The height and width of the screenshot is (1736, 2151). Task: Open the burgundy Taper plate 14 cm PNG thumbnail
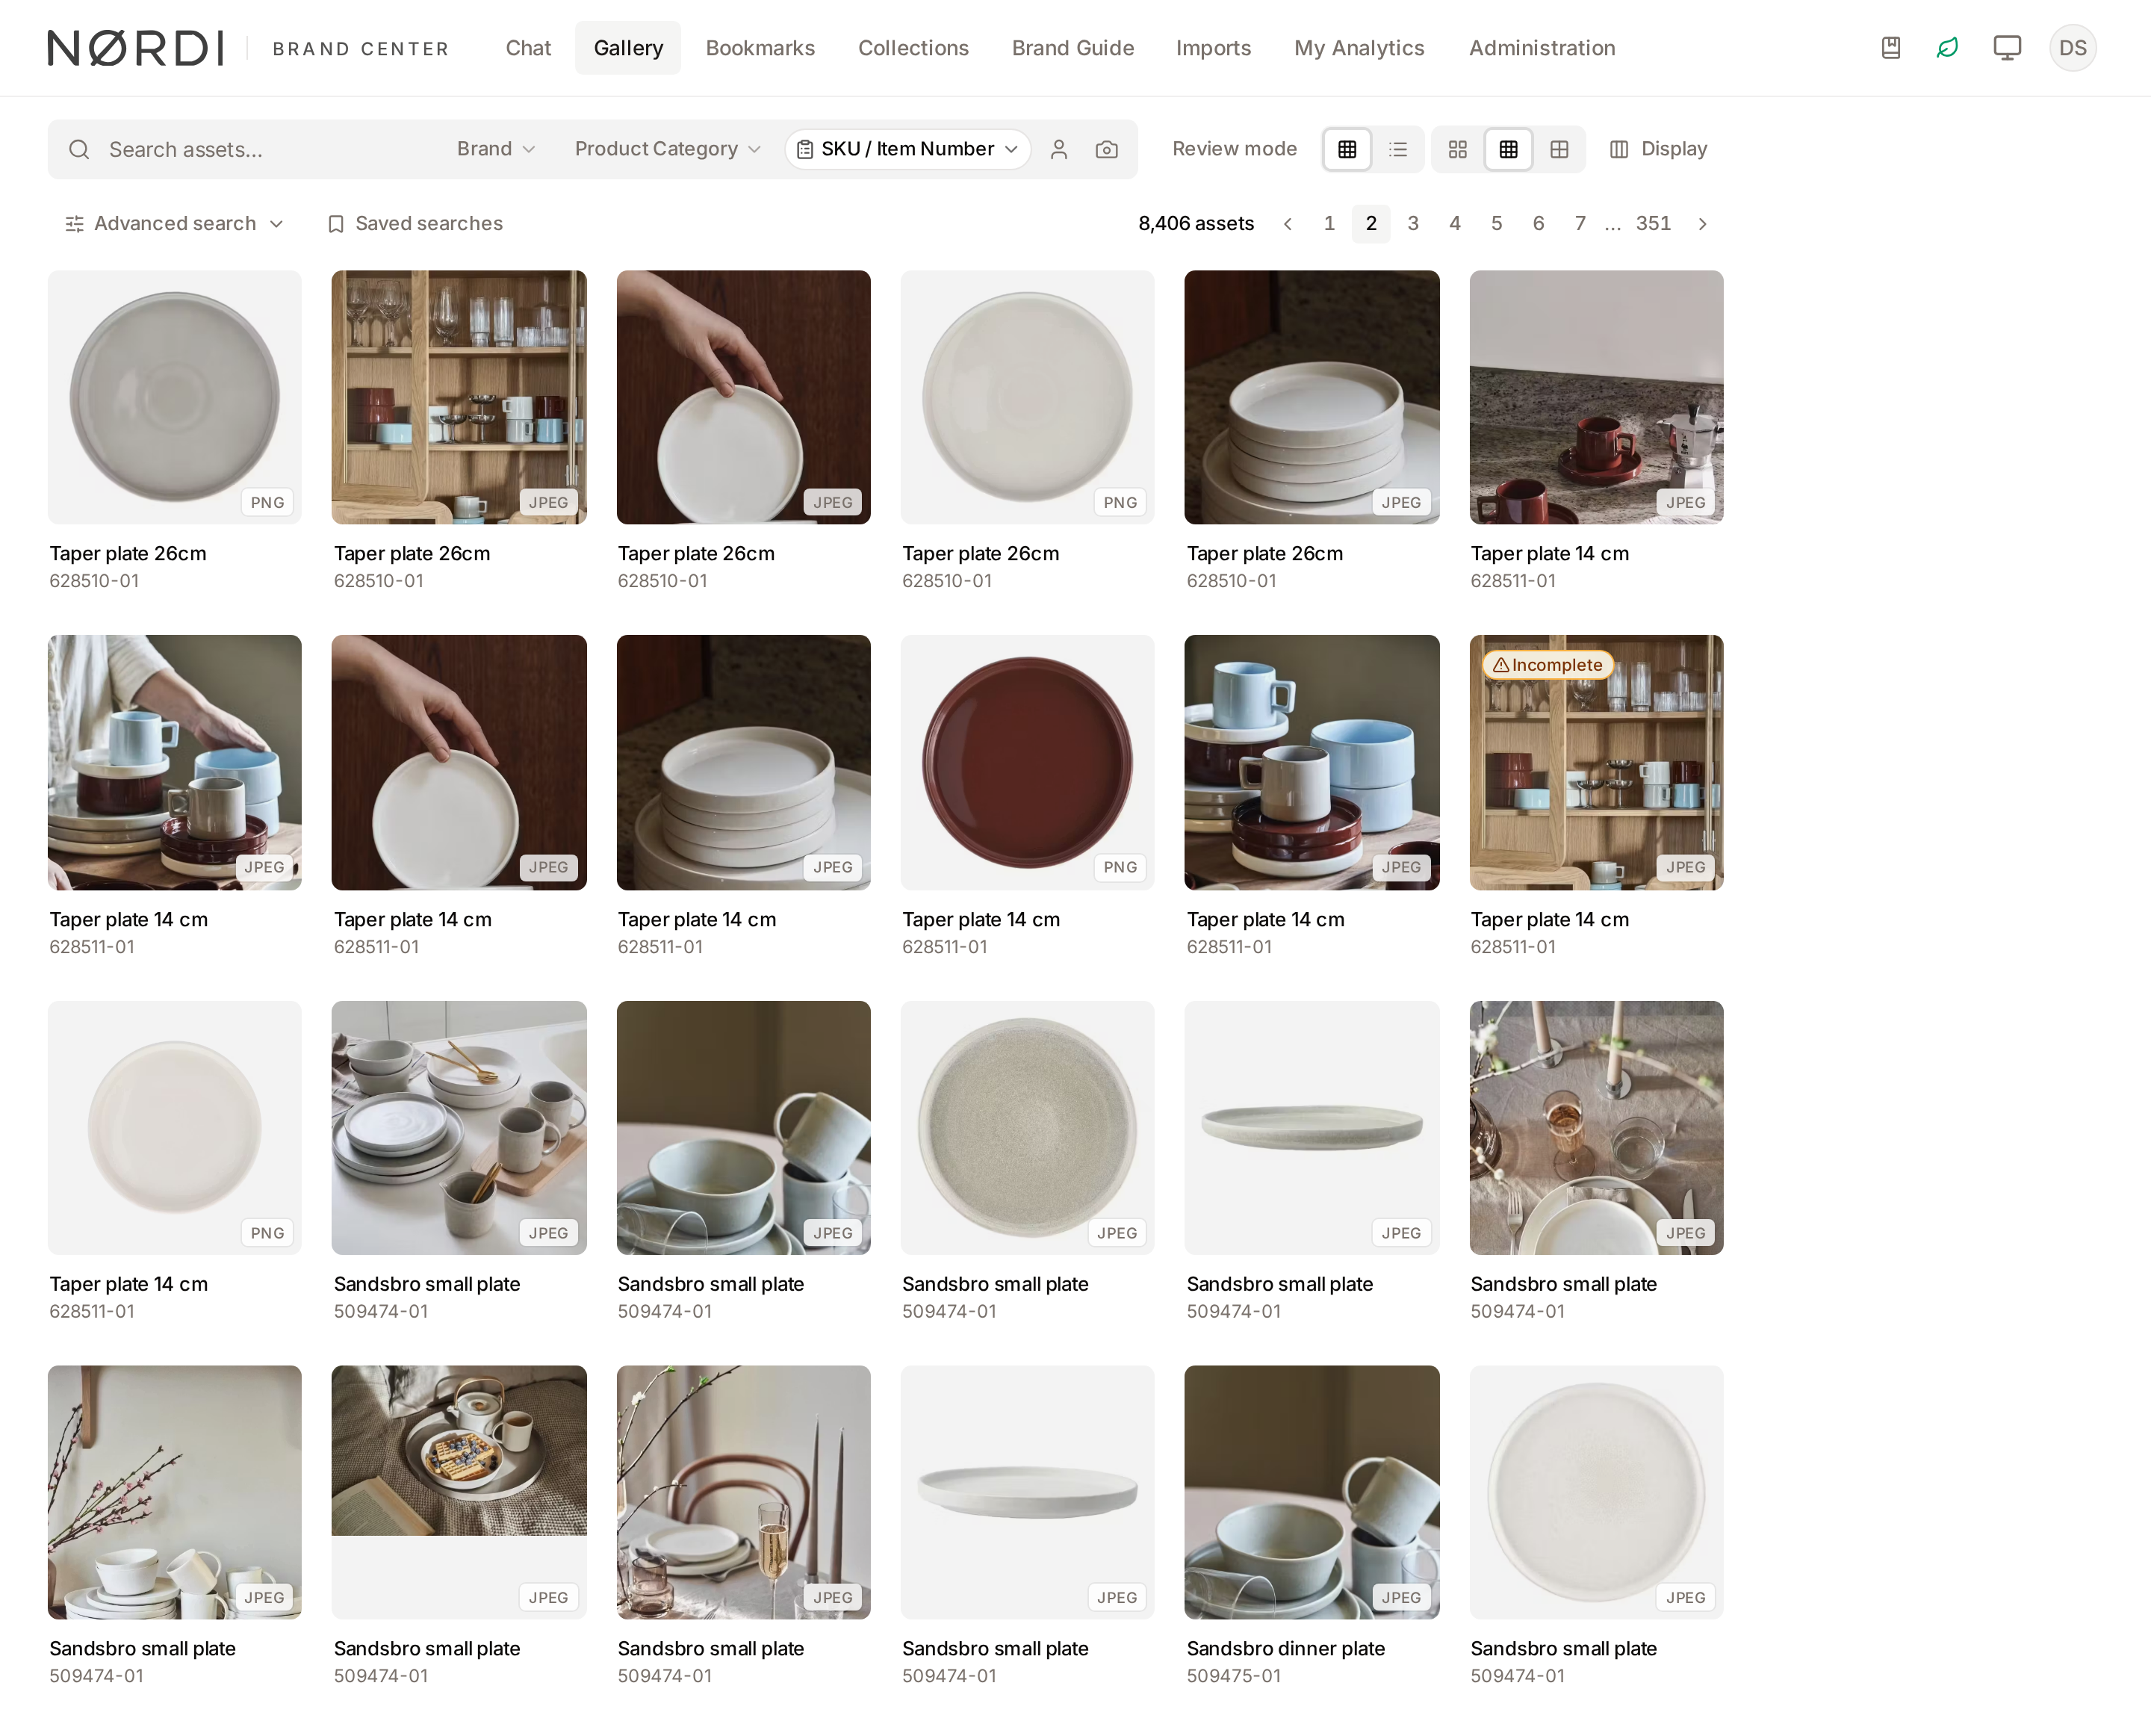[1027, 762]
